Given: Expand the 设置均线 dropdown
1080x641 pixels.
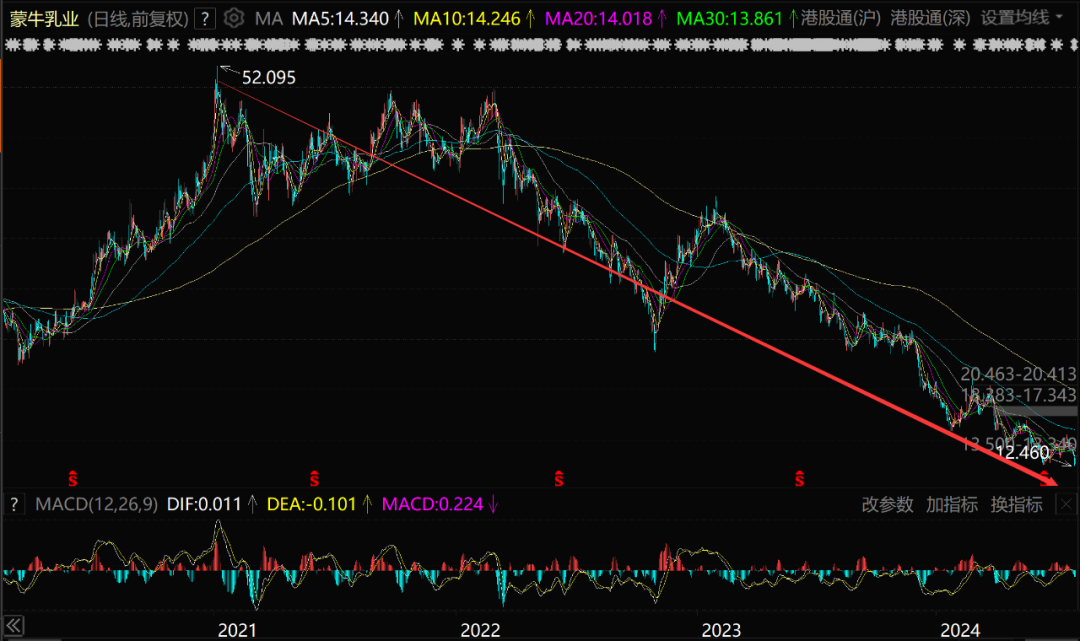Looking at the screenshot, I should (1021, 18).
